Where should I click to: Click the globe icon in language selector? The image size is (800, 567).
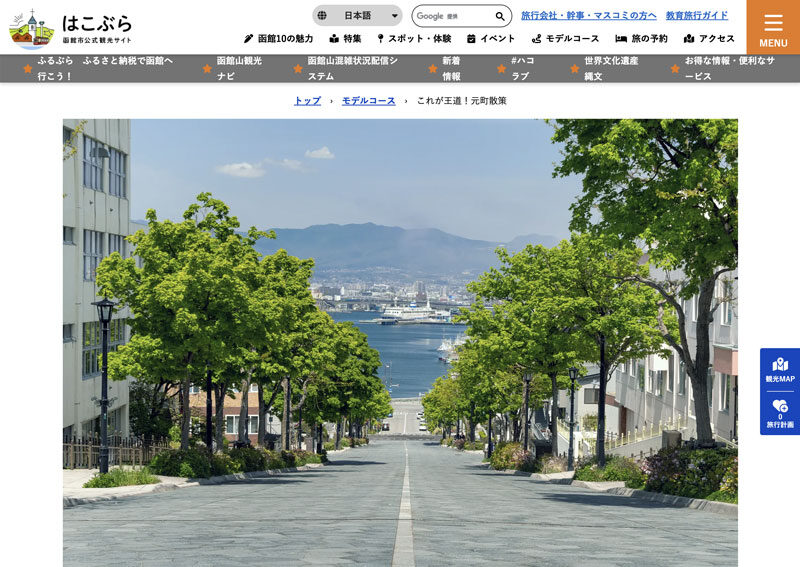(322, 16)
